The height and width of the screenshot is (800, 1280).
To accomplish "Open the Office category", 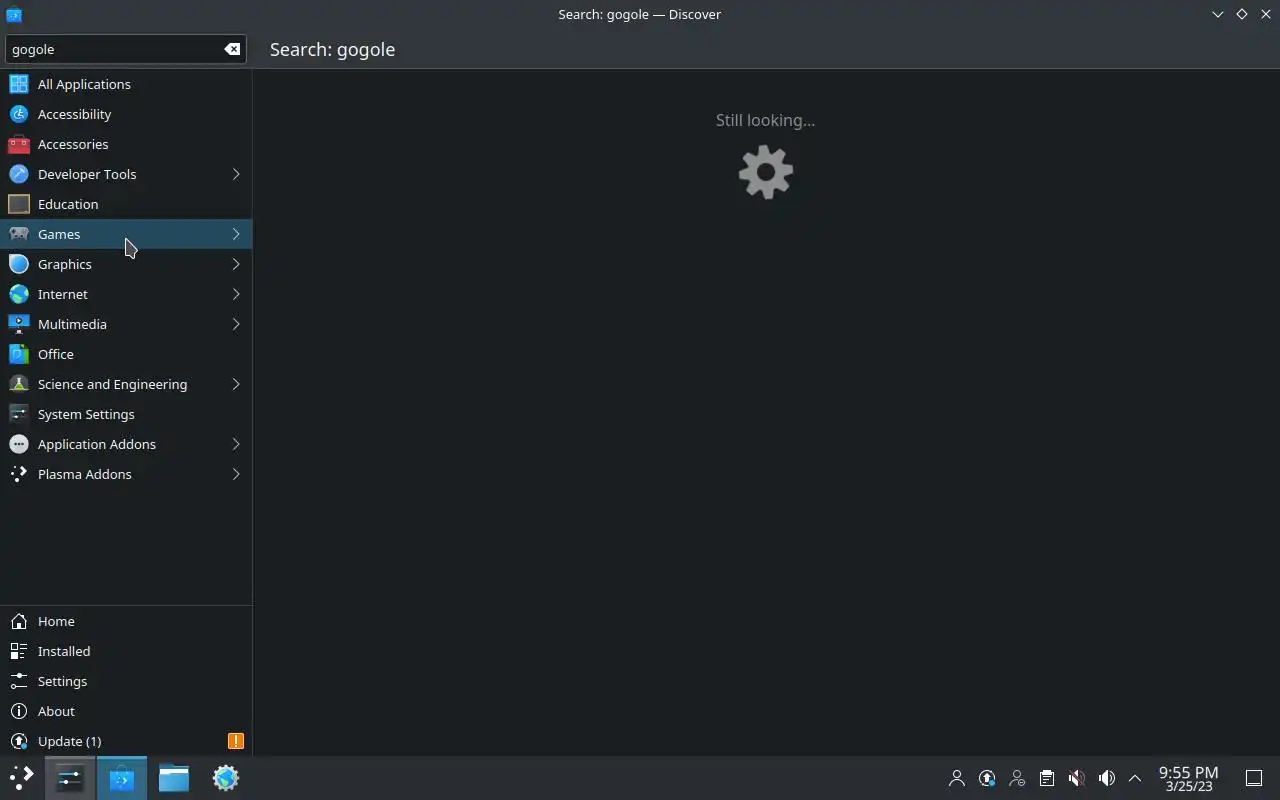I will (x=126, y=354).
